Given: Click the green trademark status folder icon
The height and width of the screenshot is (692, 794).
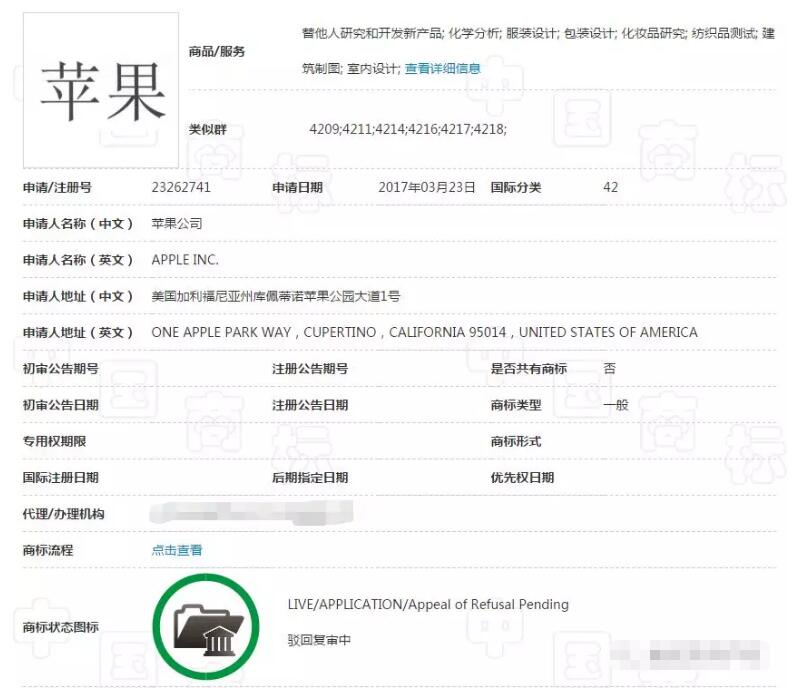Looking at the screenshot, I should [x=206, y=627].
